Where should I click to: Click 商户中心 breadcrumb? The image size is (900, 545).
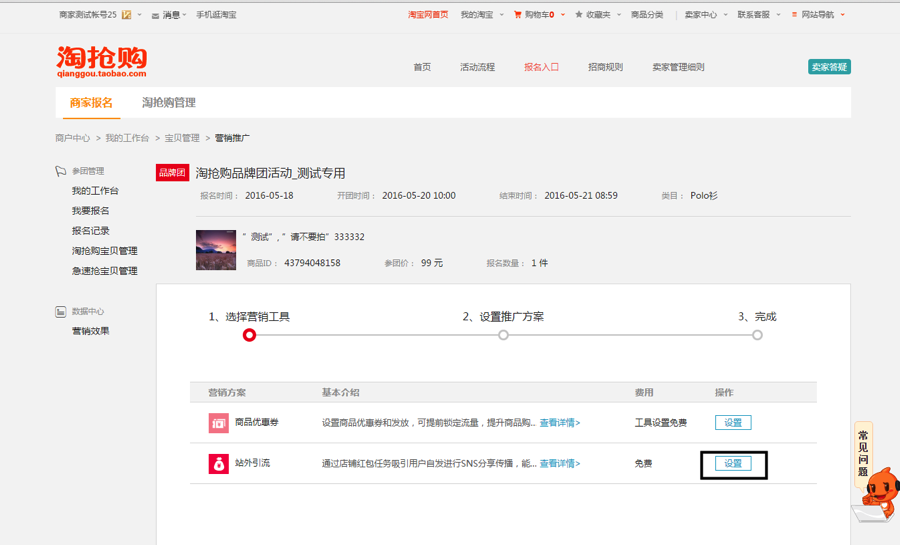72,138
